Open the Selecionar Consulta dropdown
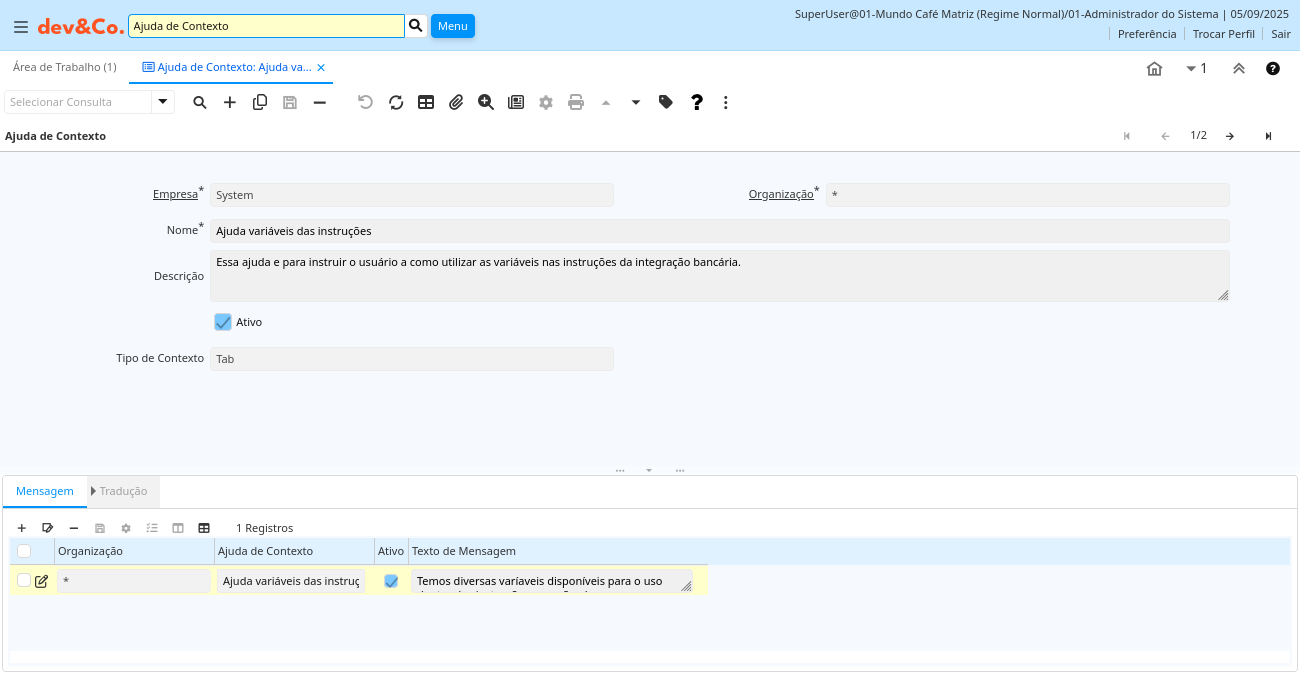Screen dimensions: 1300x674 (163, 102)
